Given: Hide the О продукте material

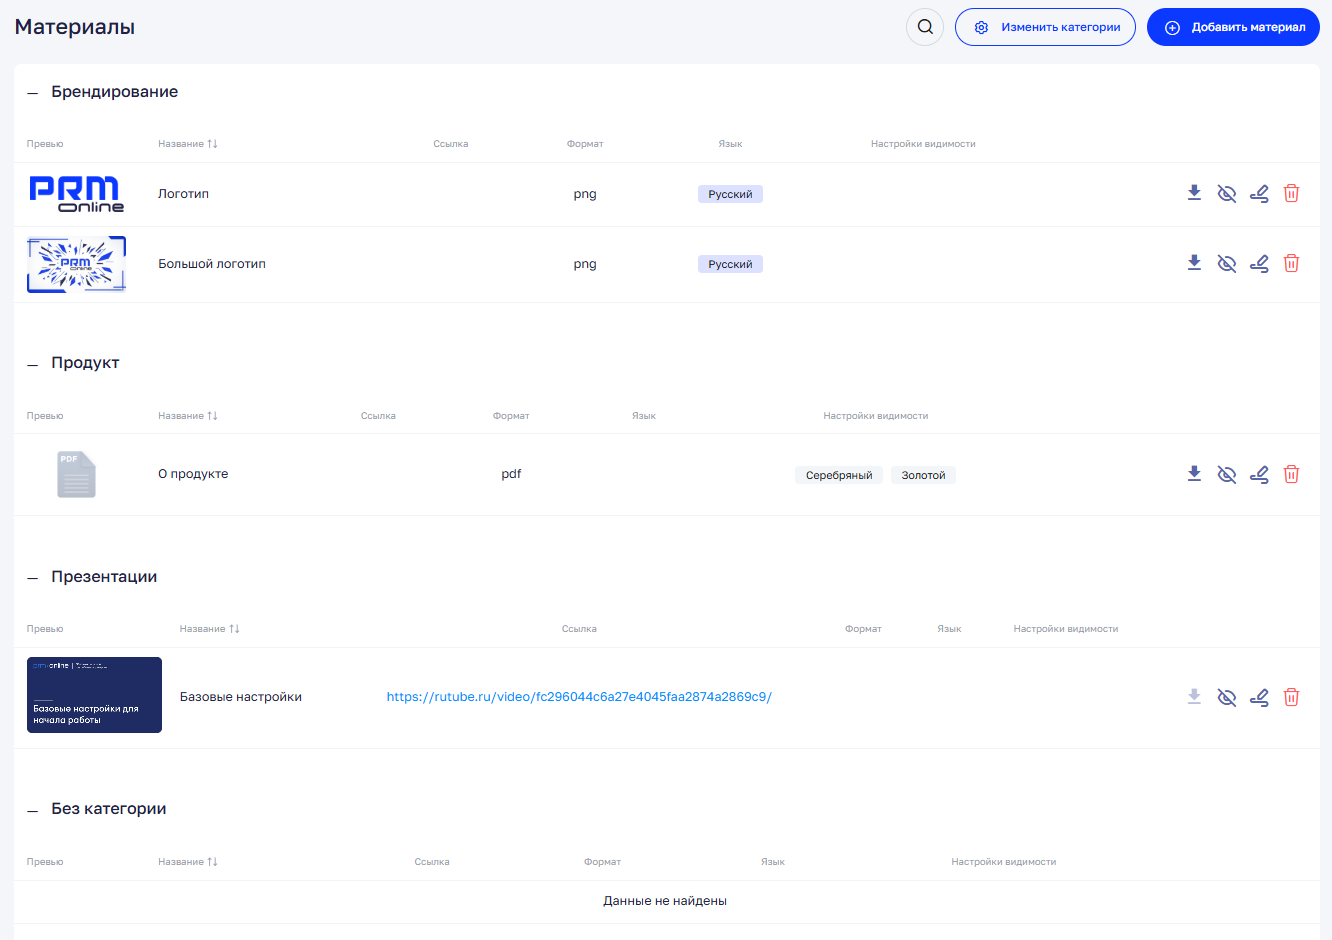Looking at the screenshot, I should point(1226,474).
